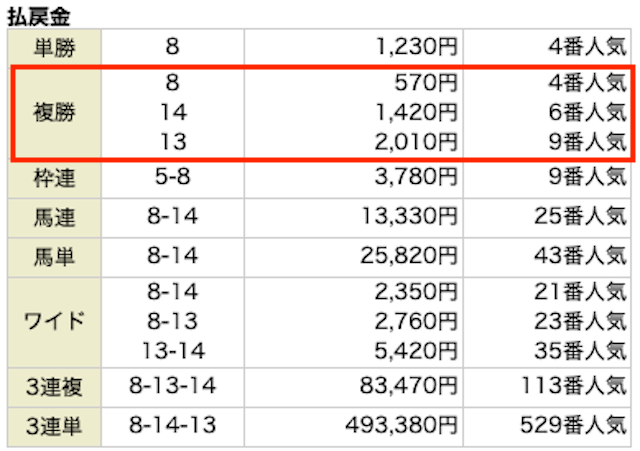Click the 単勝 row label cell
Screen dimensions: 640x451
54,47
